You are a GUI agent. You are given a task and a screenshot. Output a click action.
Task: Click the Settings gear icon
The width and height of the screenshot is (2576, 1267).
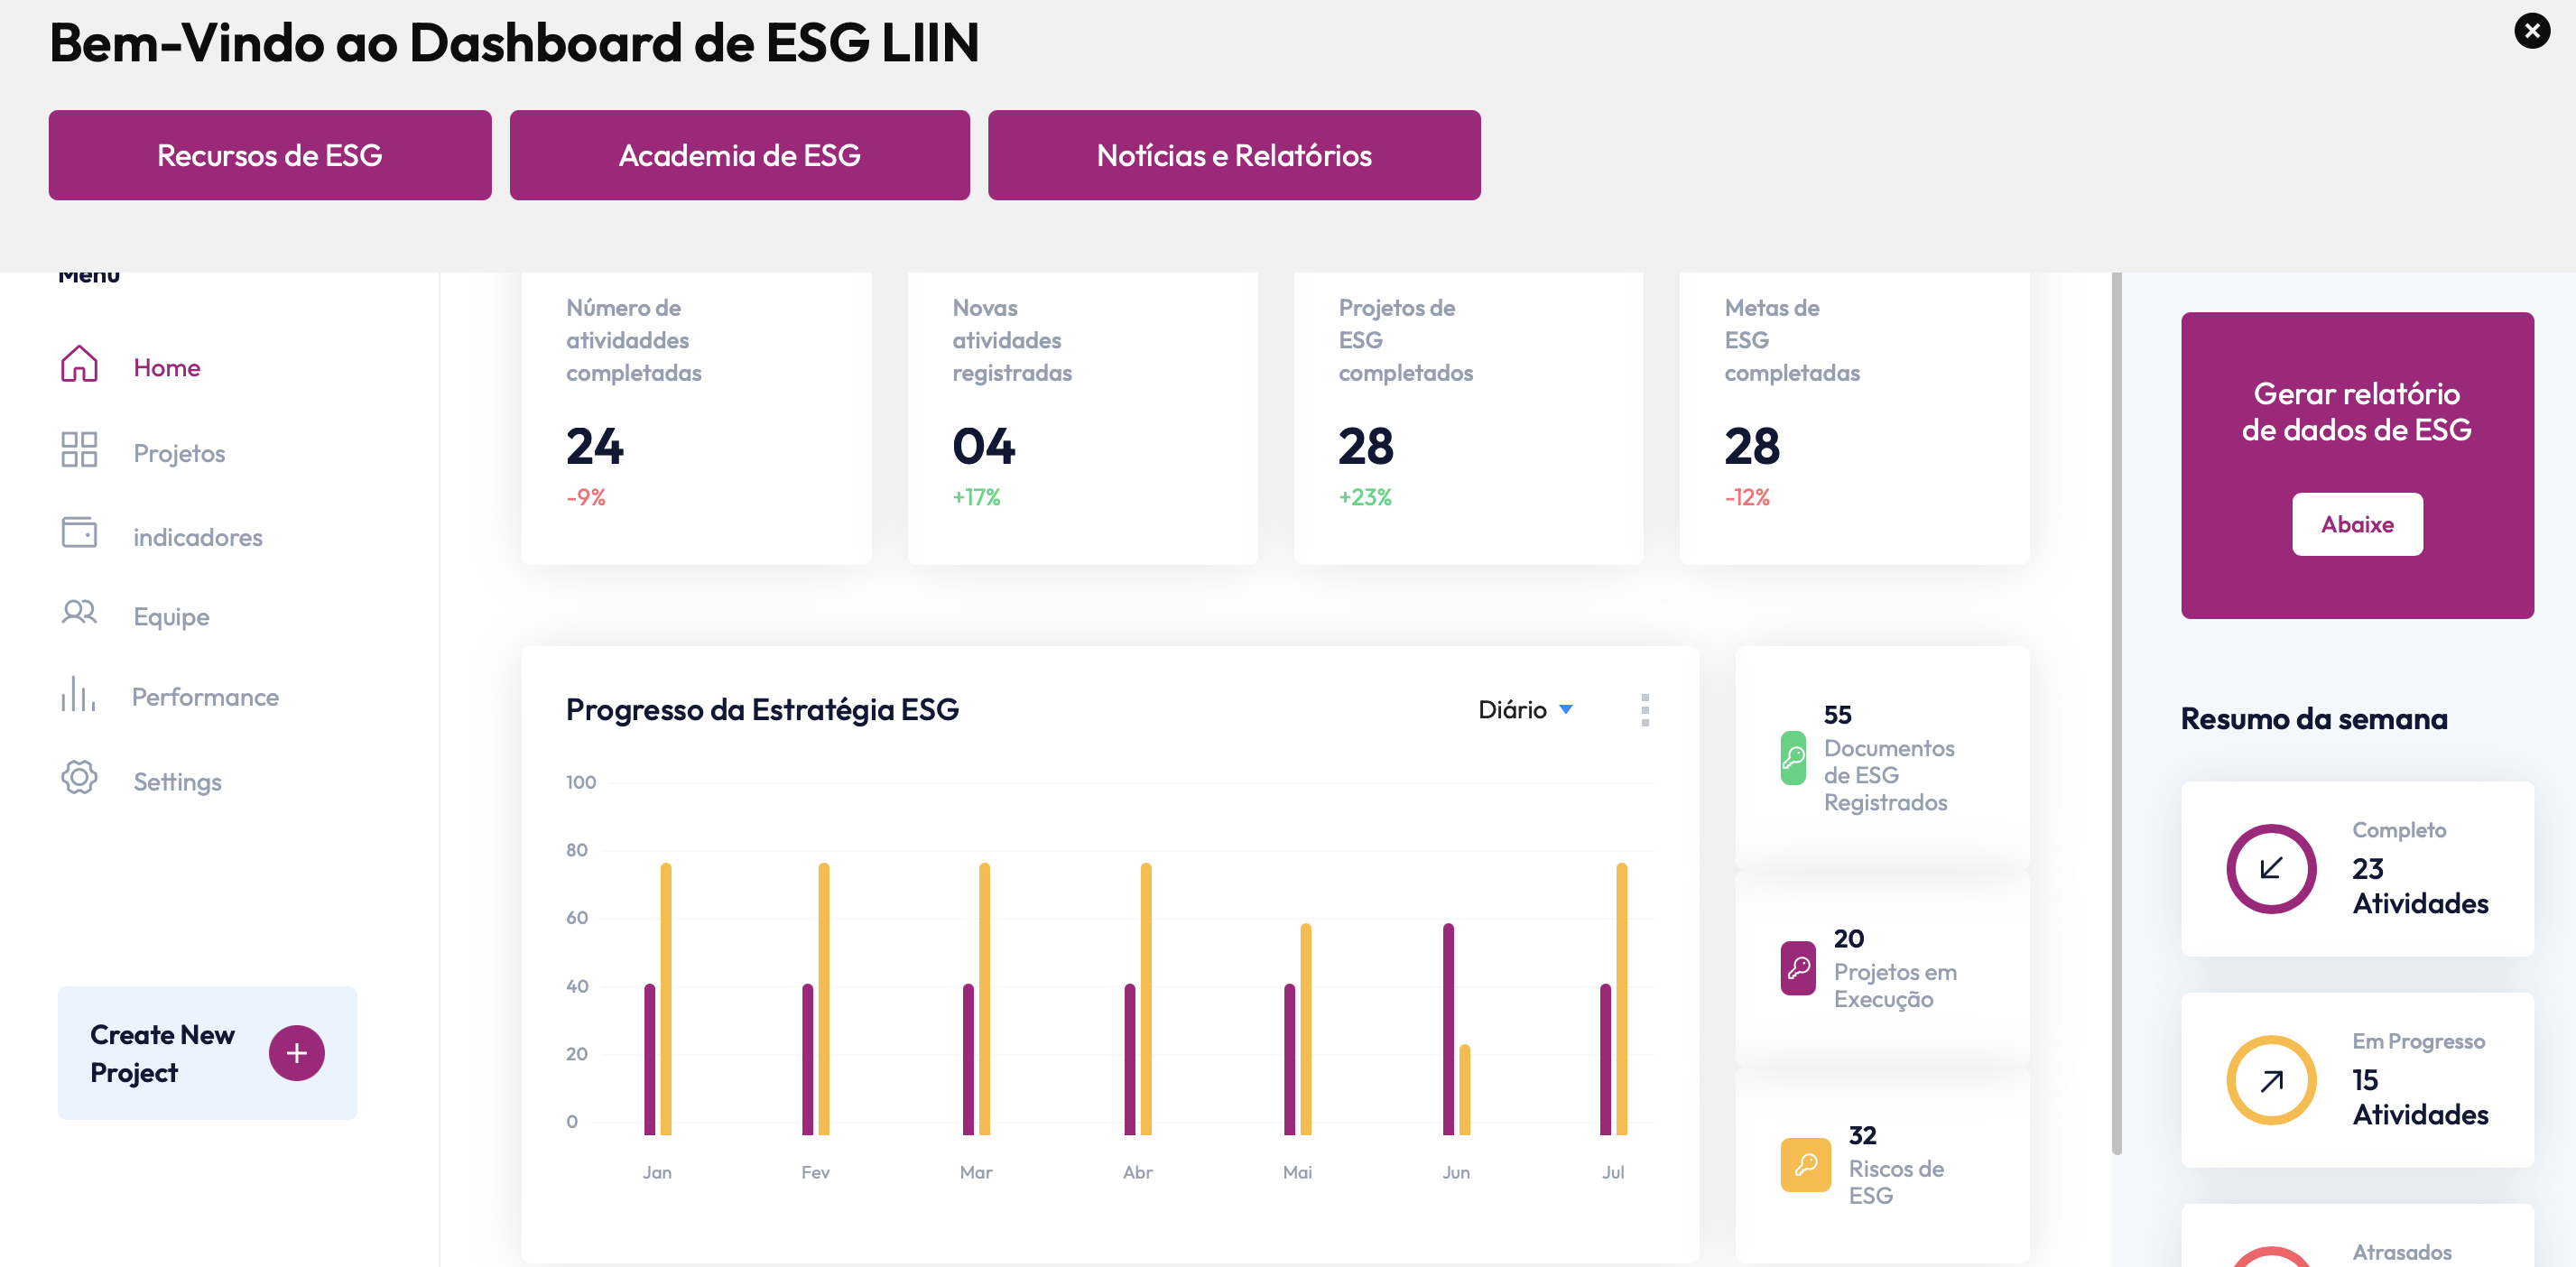(x=79, y=779)
